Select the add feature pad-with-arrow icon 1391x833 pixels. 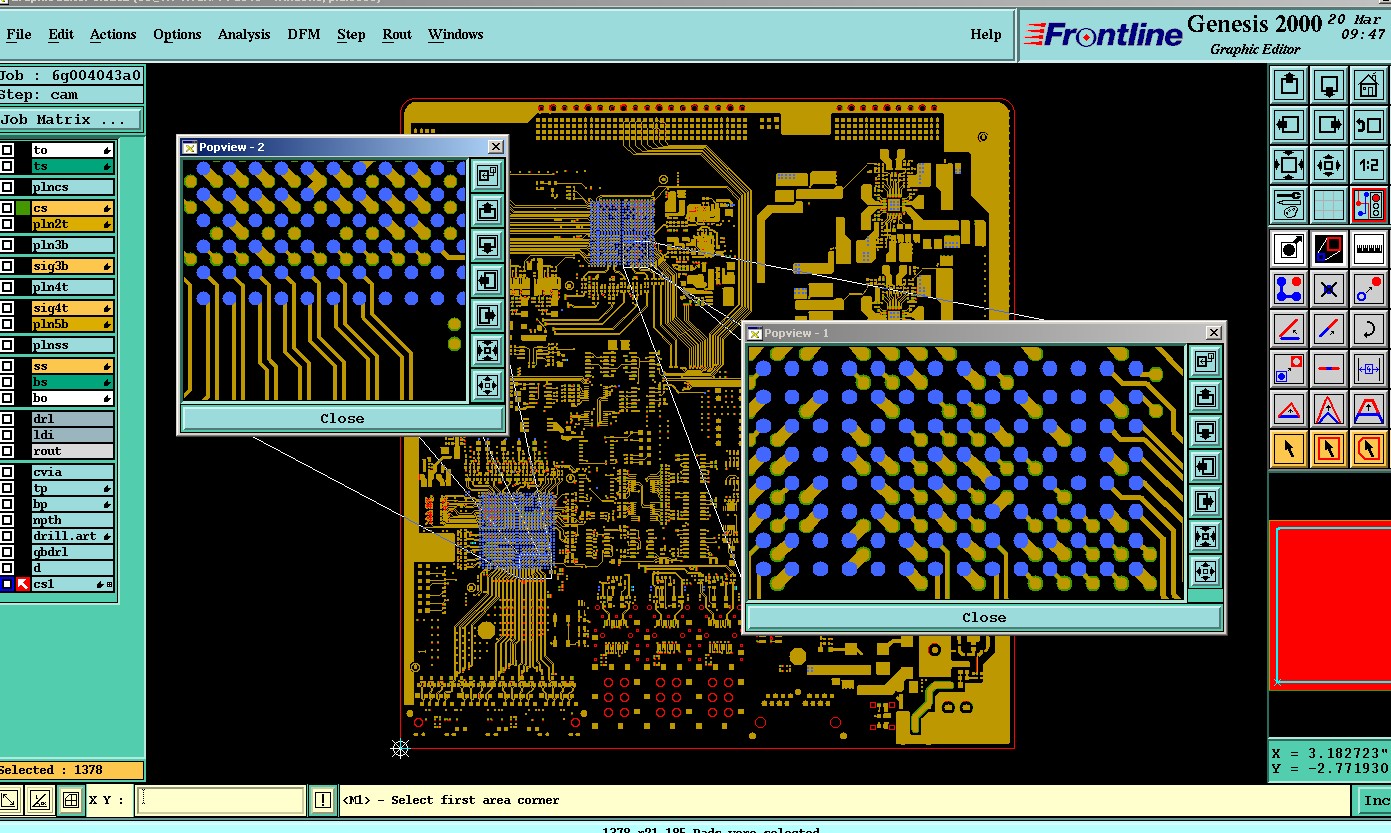coord(1289,247)
